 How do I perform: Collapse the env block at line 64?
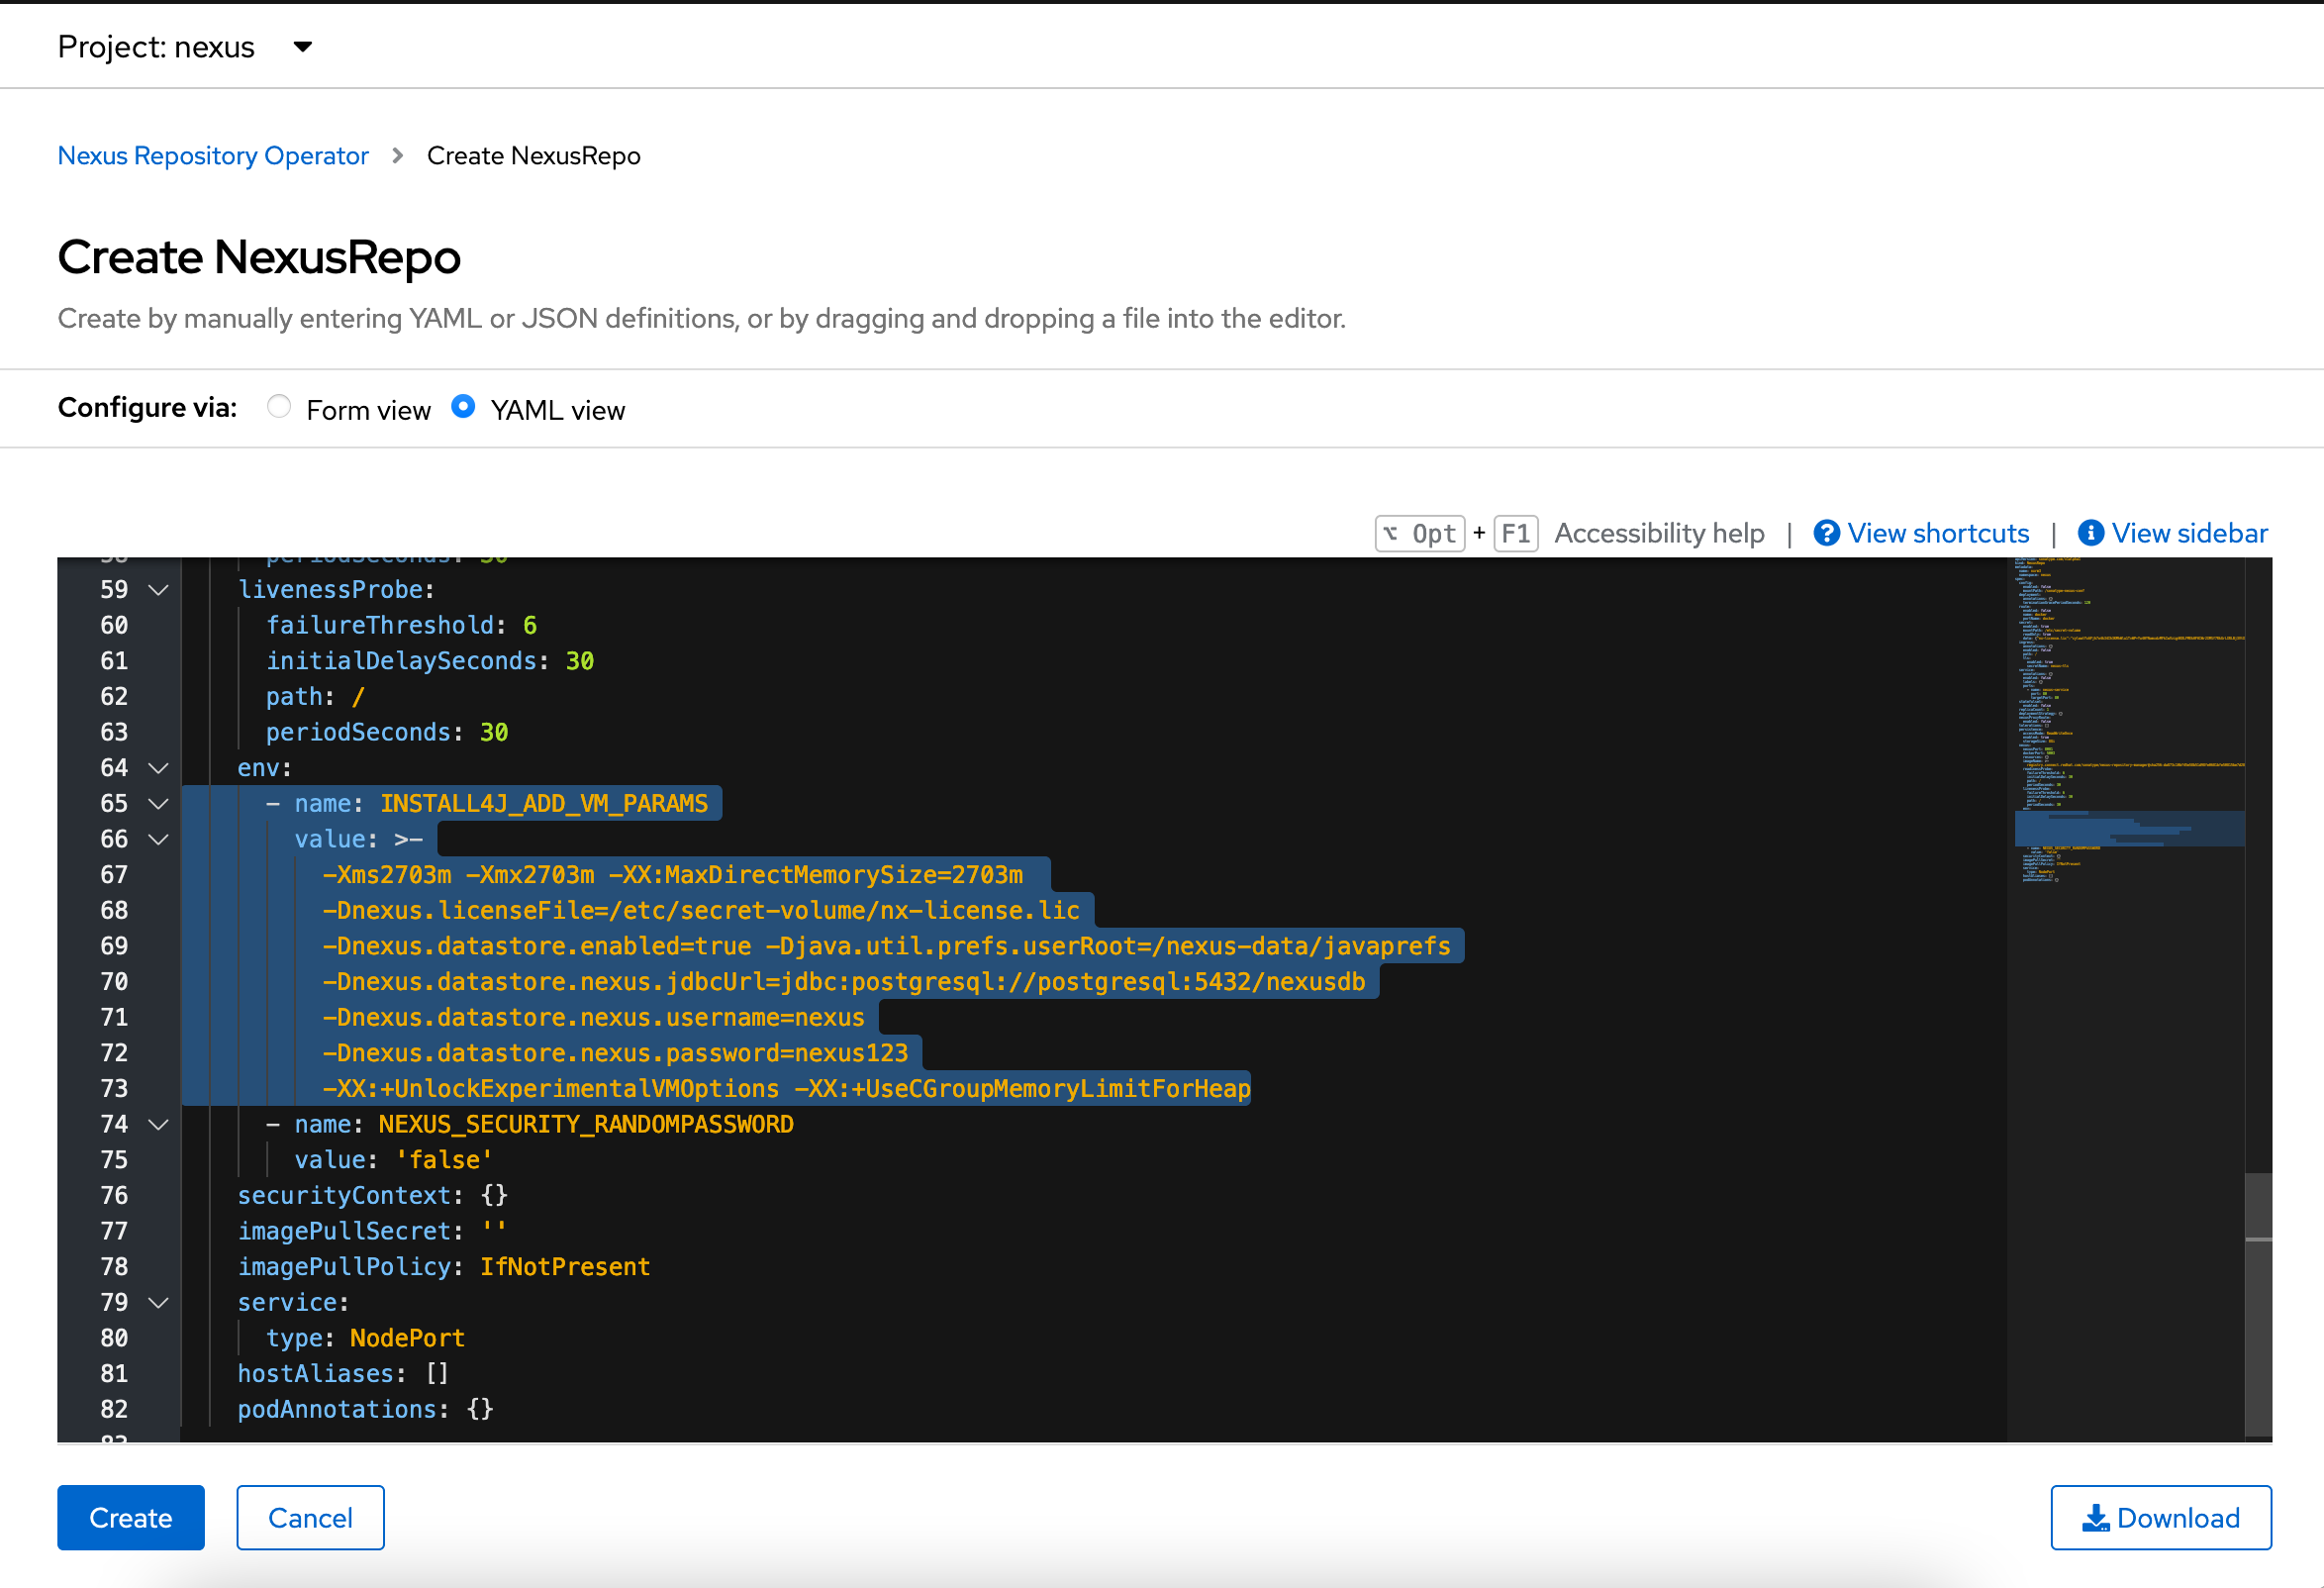158,768
